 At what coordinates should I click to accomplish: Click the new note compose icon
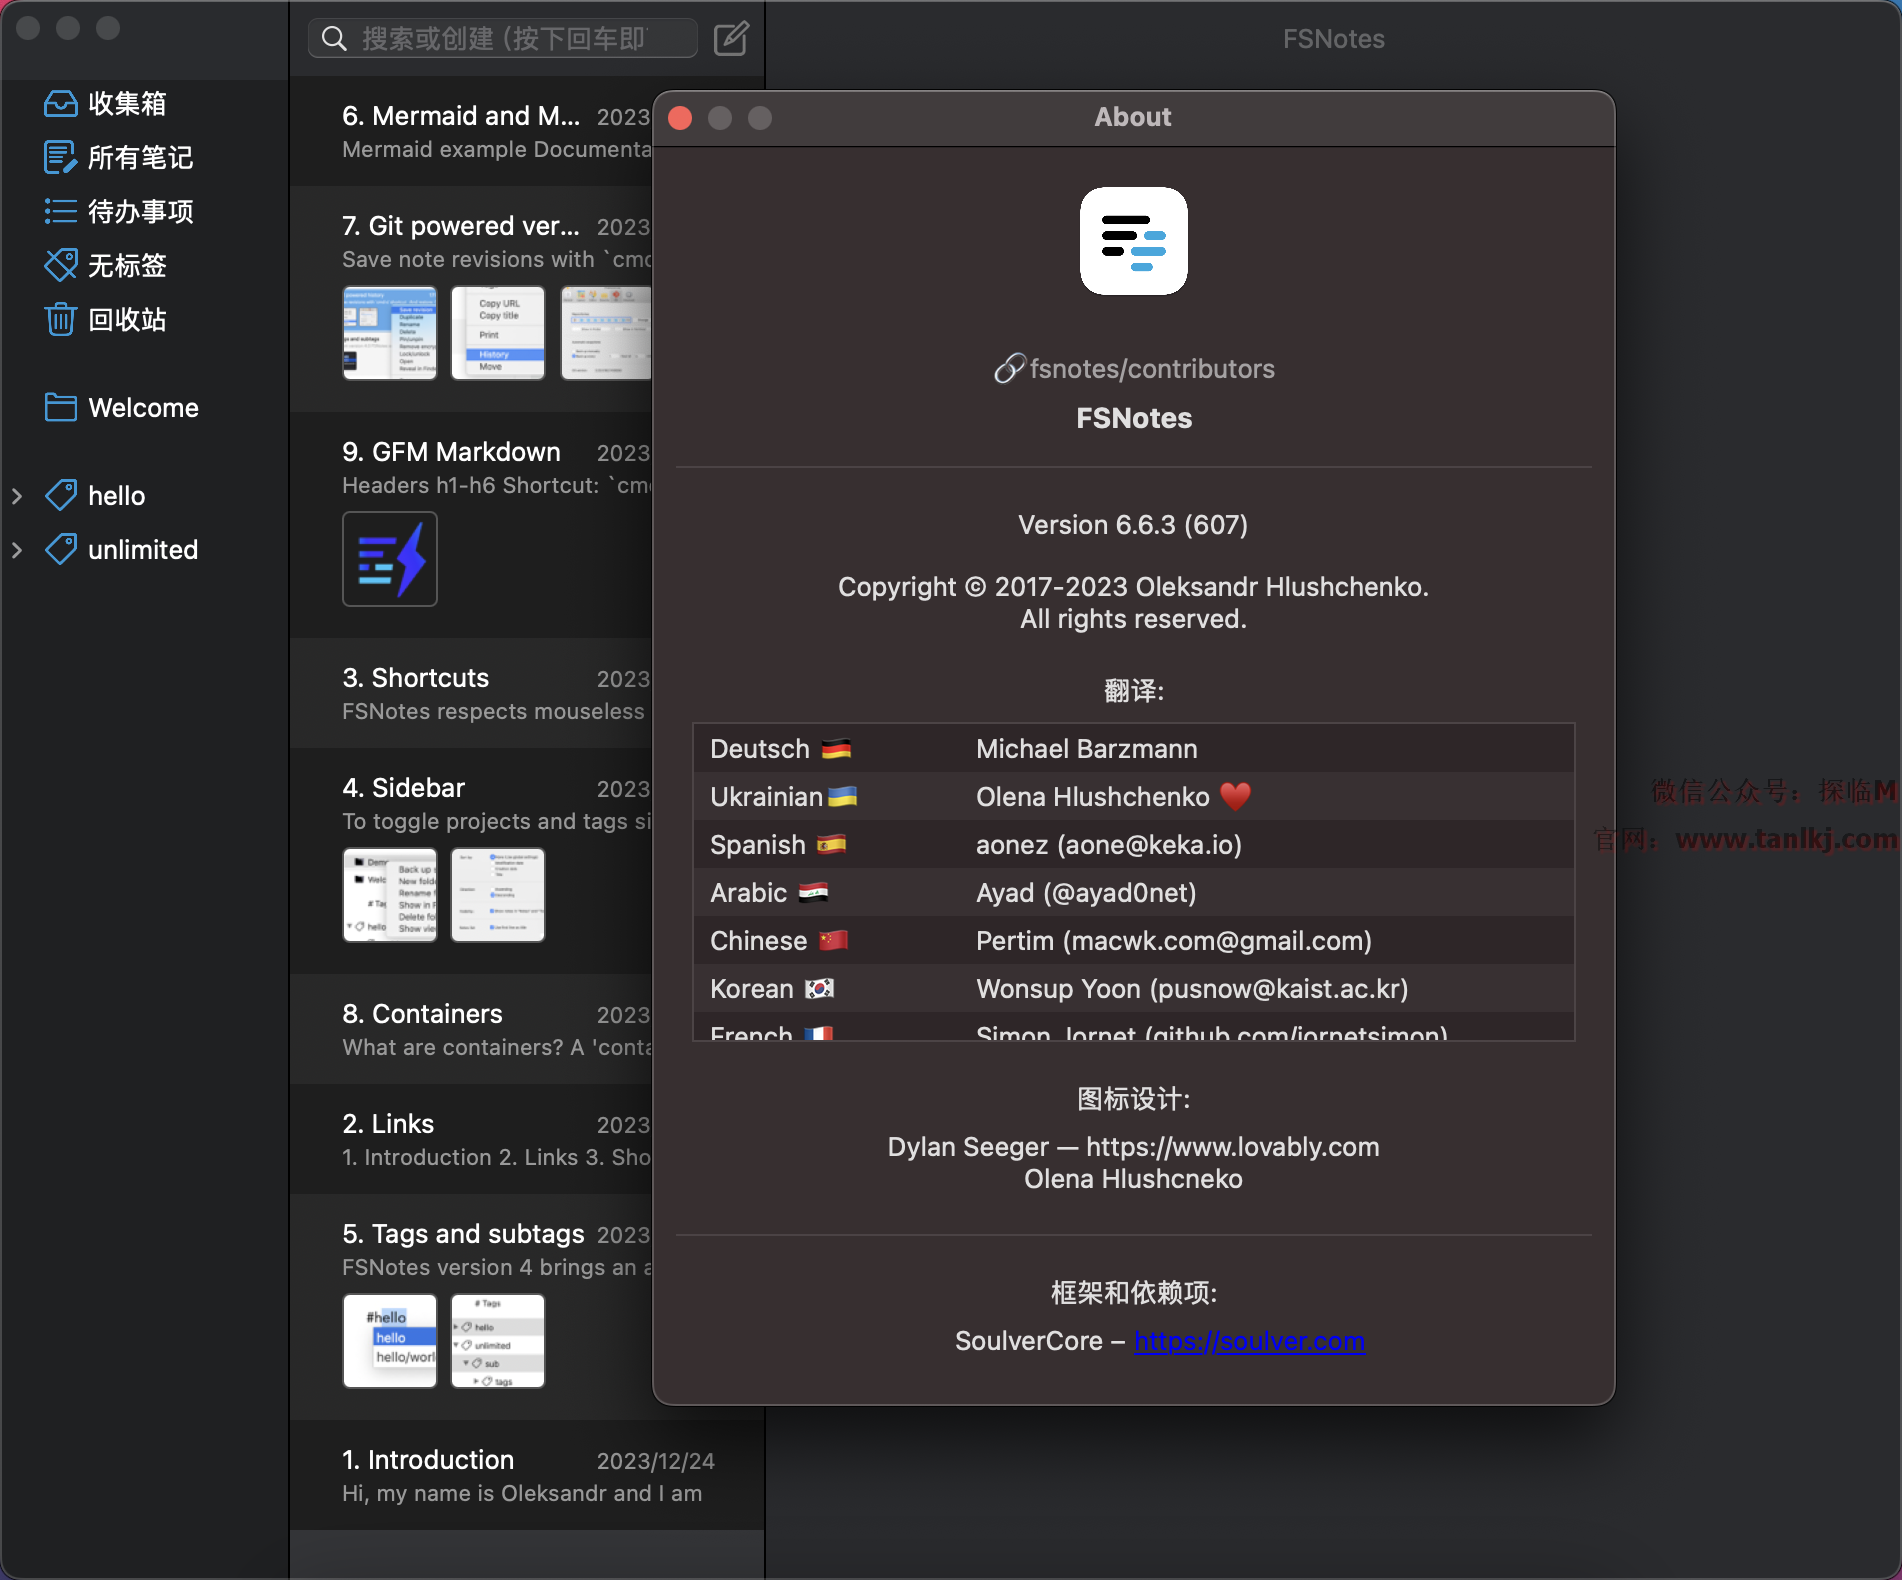731,39
